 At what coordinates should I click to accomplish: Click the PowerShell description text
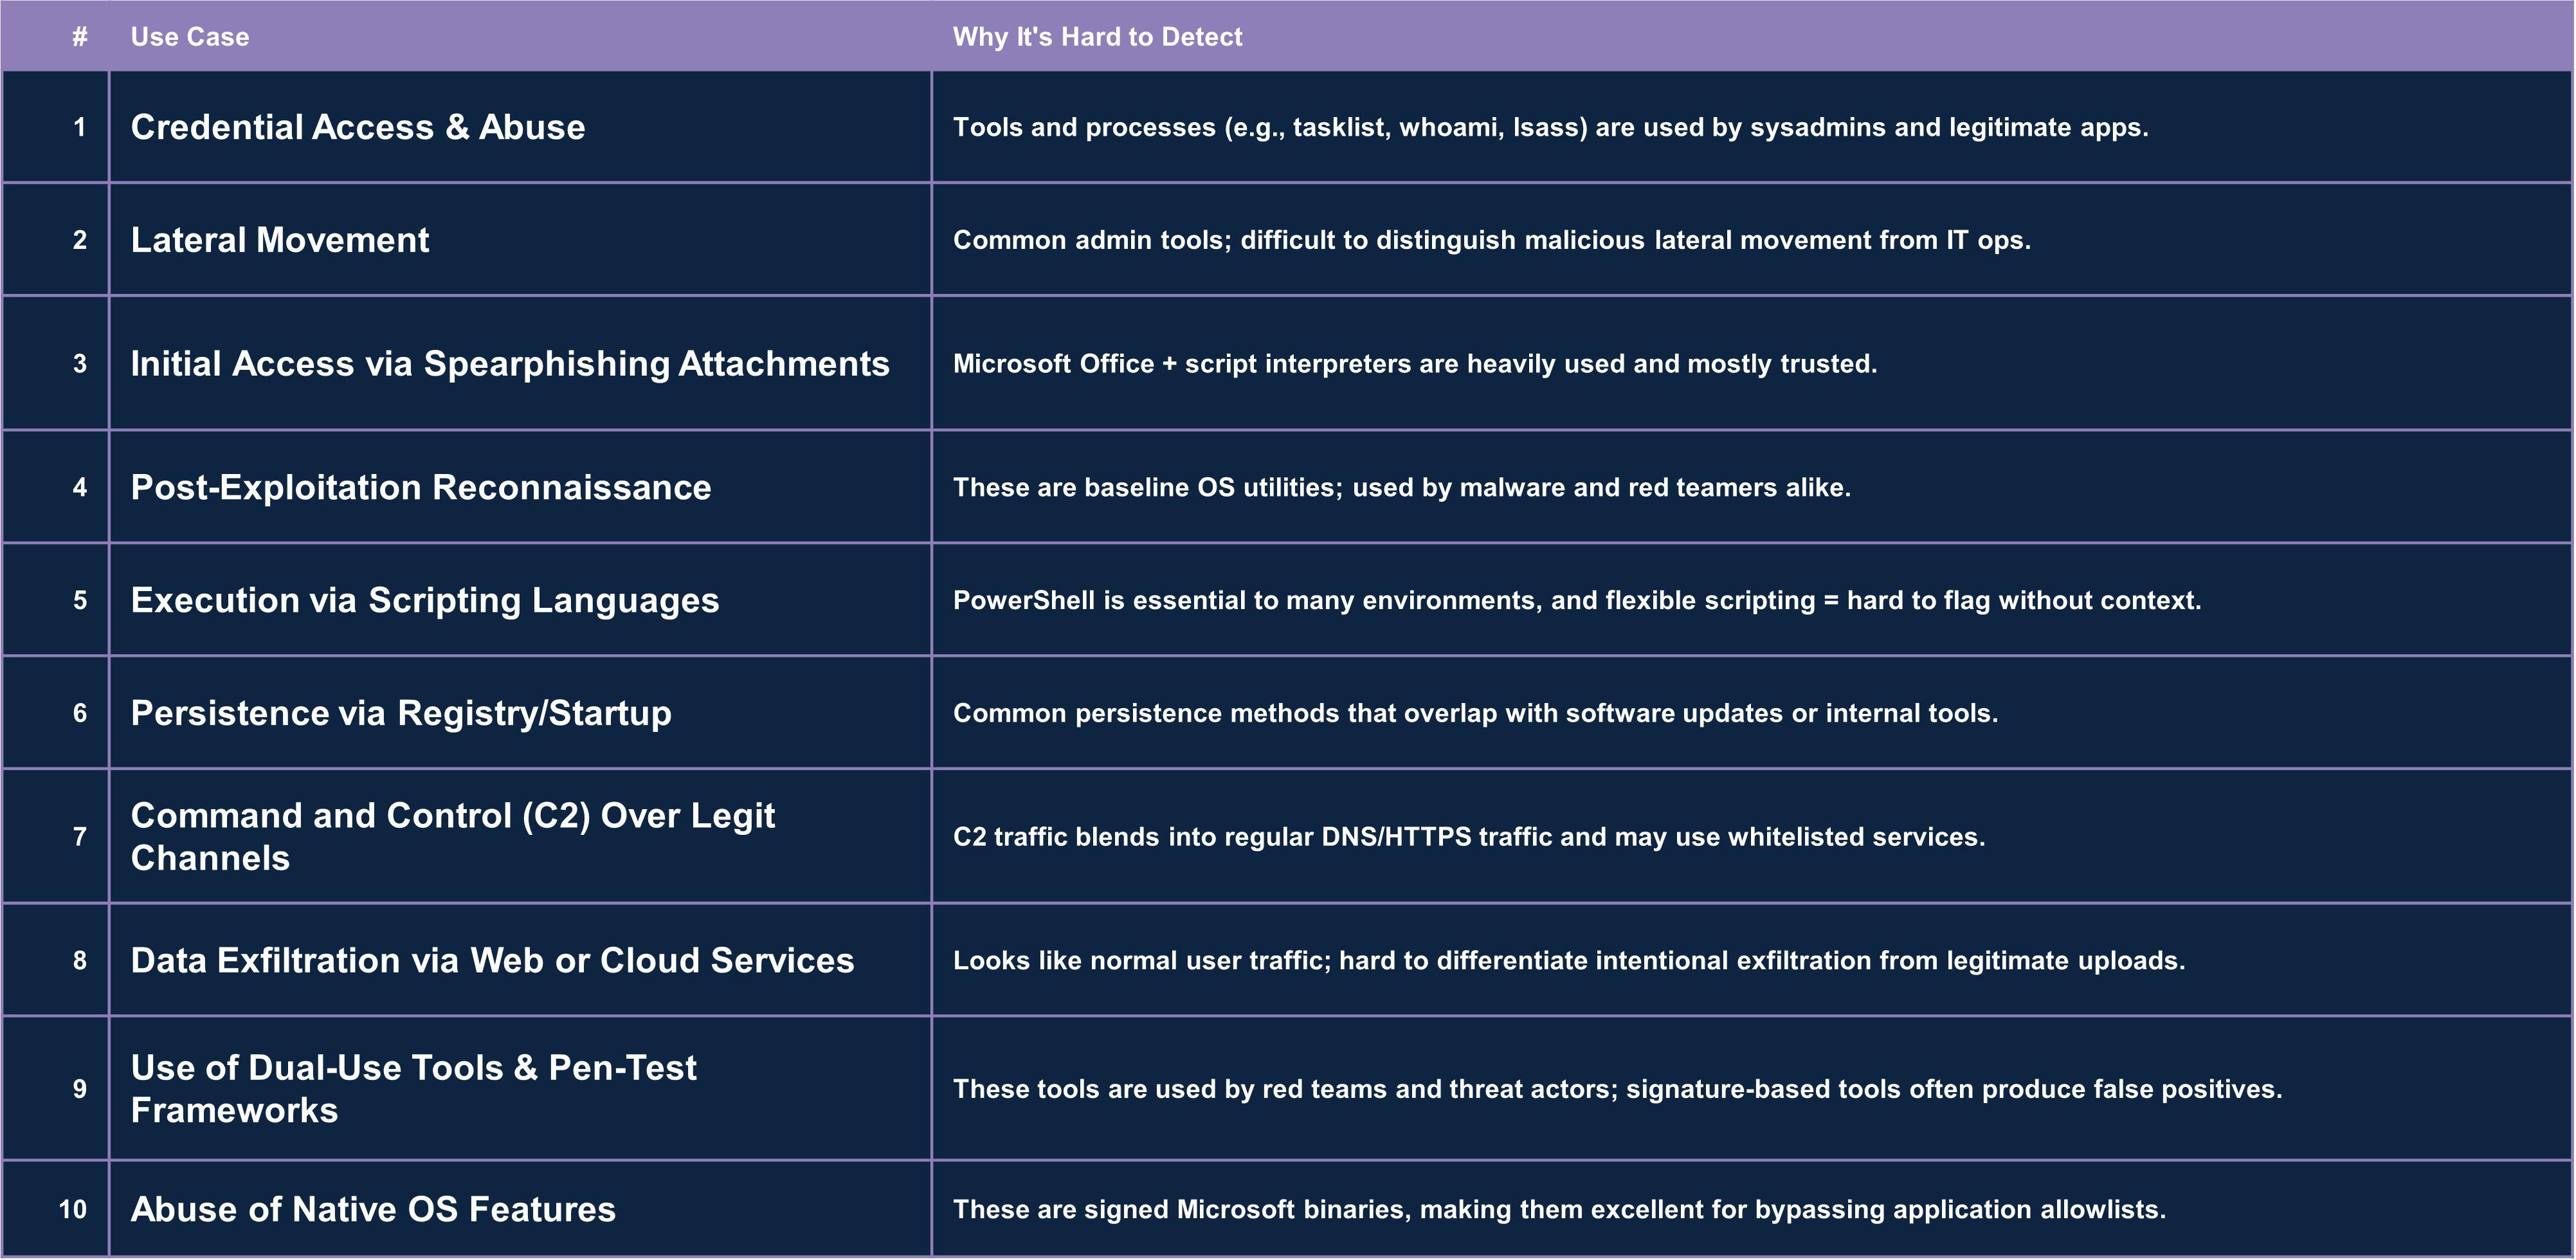(1576, 600)
